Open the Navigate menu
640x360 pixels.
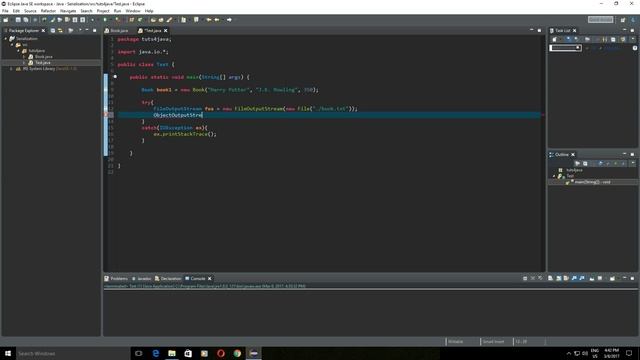pyautogui.click(x=68, y=11)
